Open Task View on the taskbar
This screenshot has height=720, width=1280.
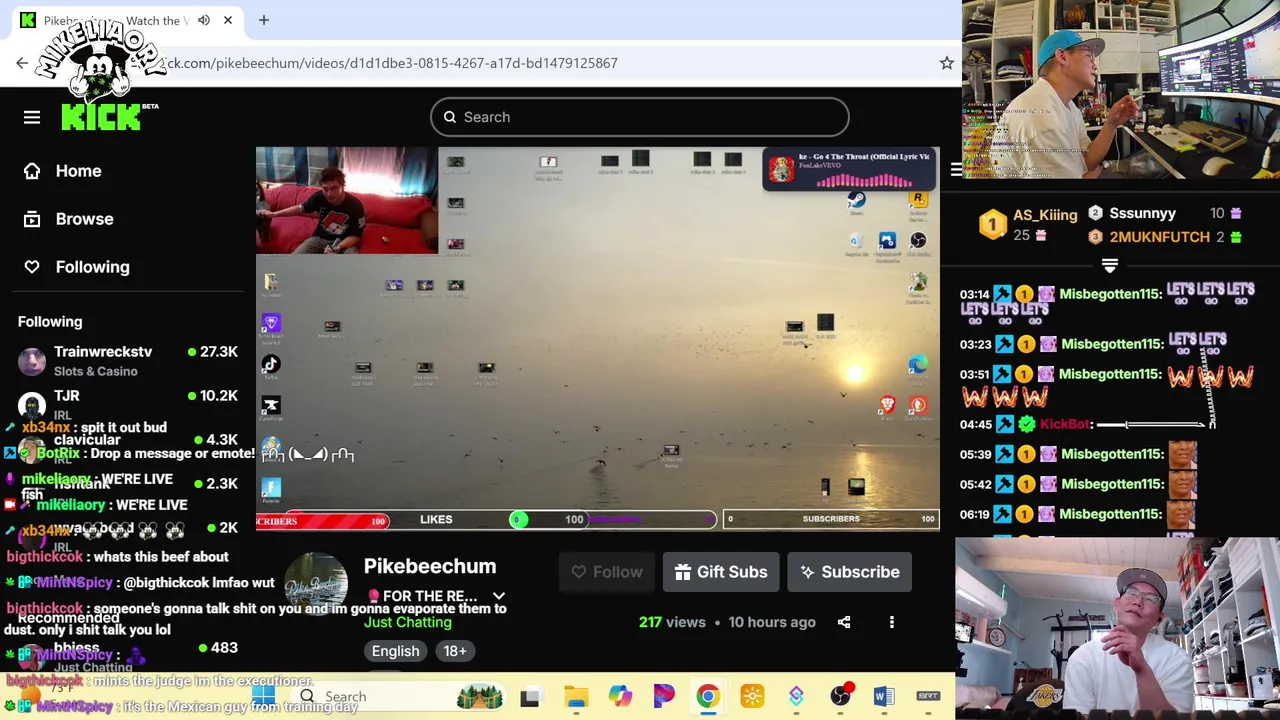[530, 696]
